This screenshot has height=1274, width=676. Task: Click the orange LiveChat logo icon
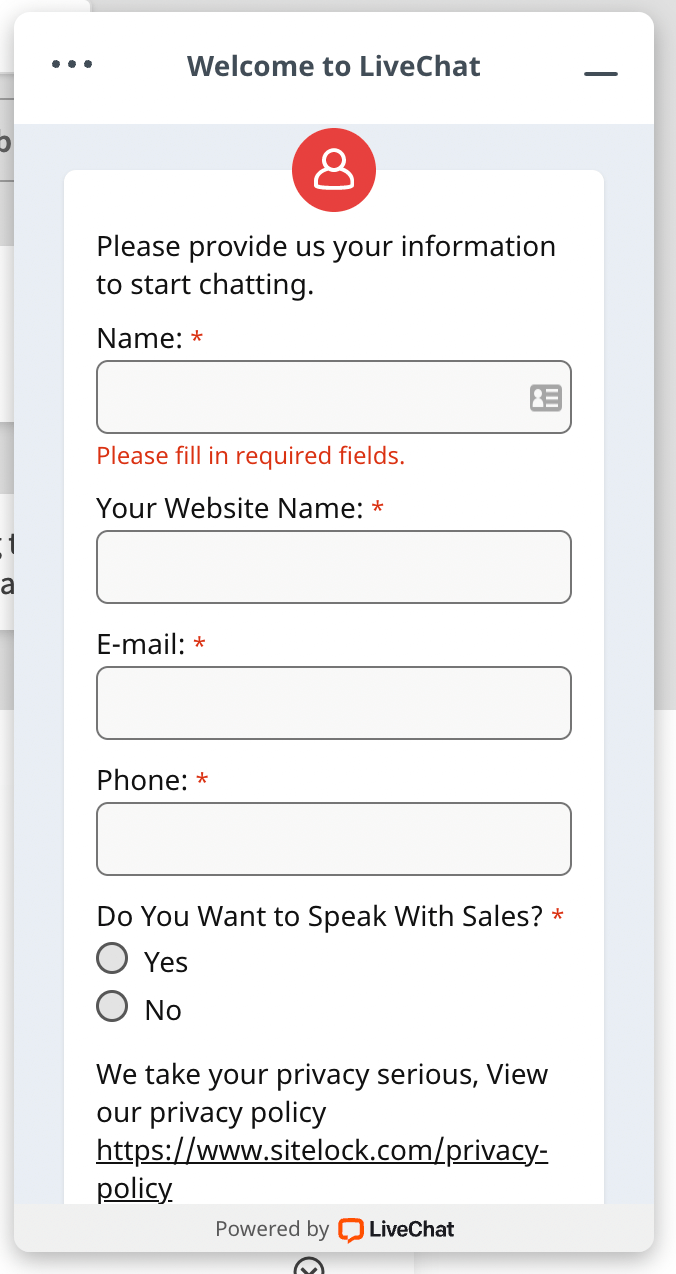pos(350,1230)
